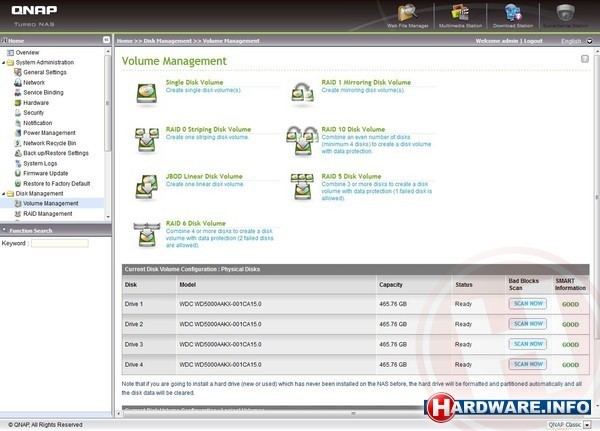
Task: Click the Notification icon in tree
Action: click(x=18, y=123)
